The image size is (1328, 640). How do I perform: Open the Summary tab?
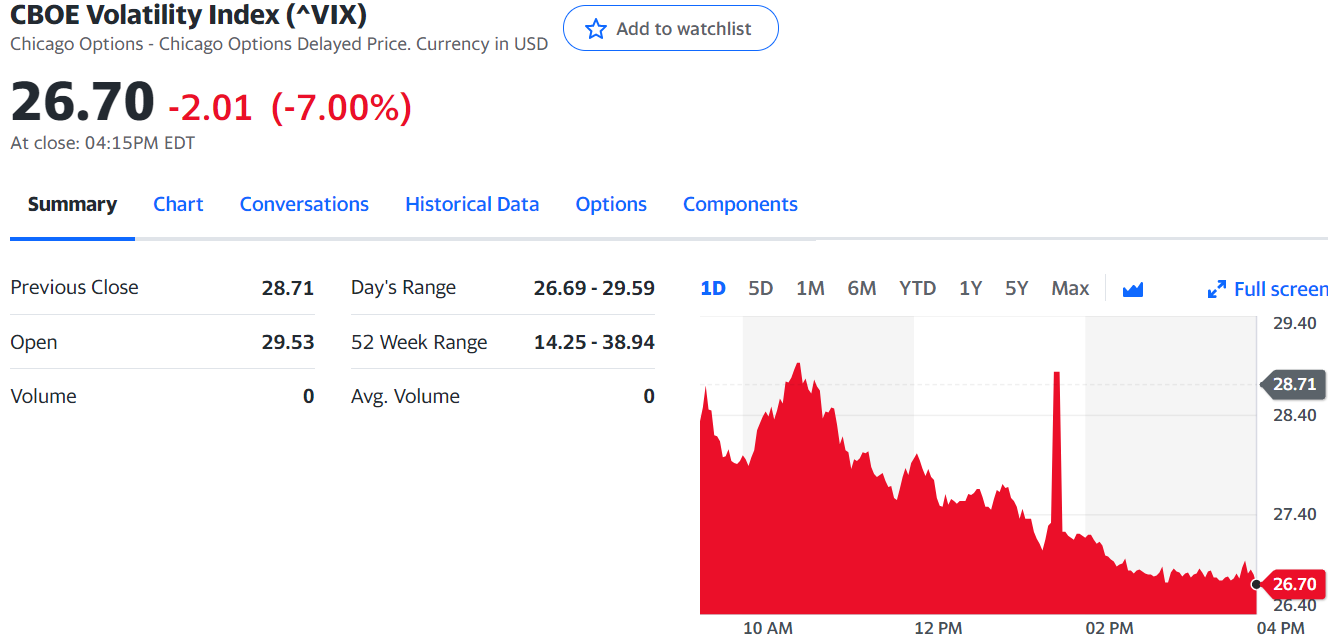(72, 204)
